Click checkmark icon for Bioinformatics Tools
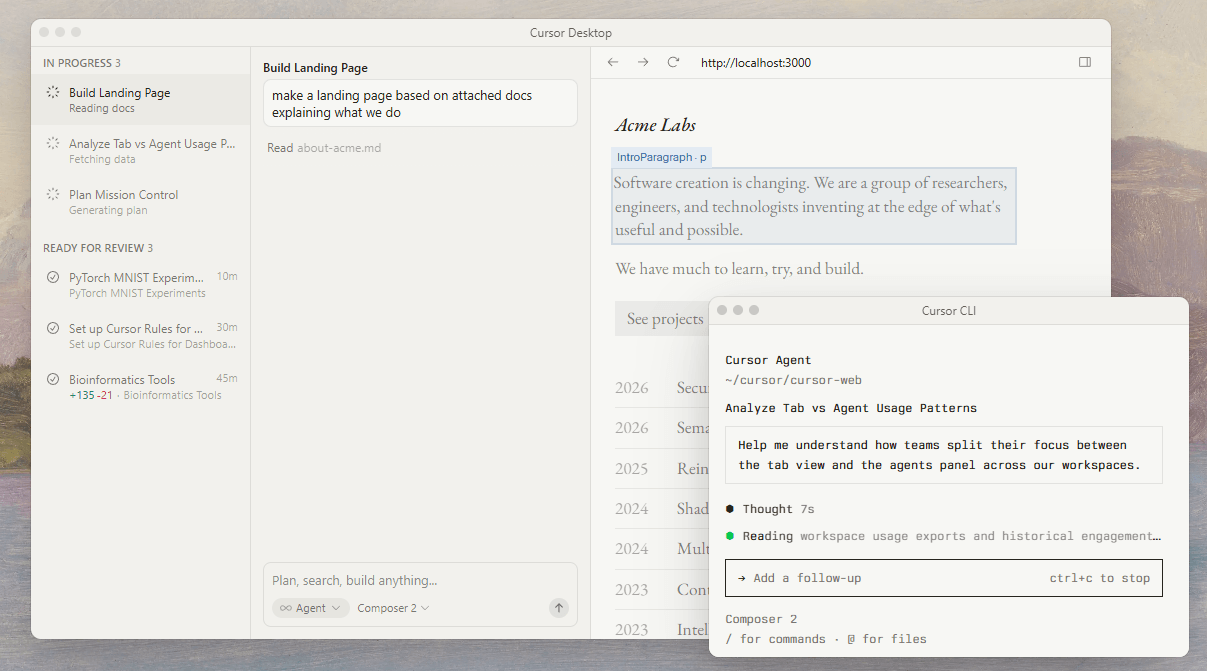 click(x=53, y=379)
